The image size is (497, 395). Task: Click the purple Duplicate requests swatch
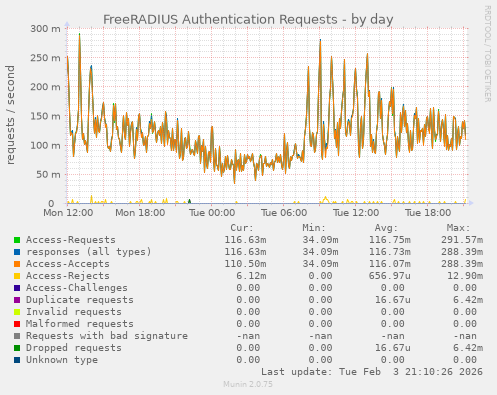(17, 300)
